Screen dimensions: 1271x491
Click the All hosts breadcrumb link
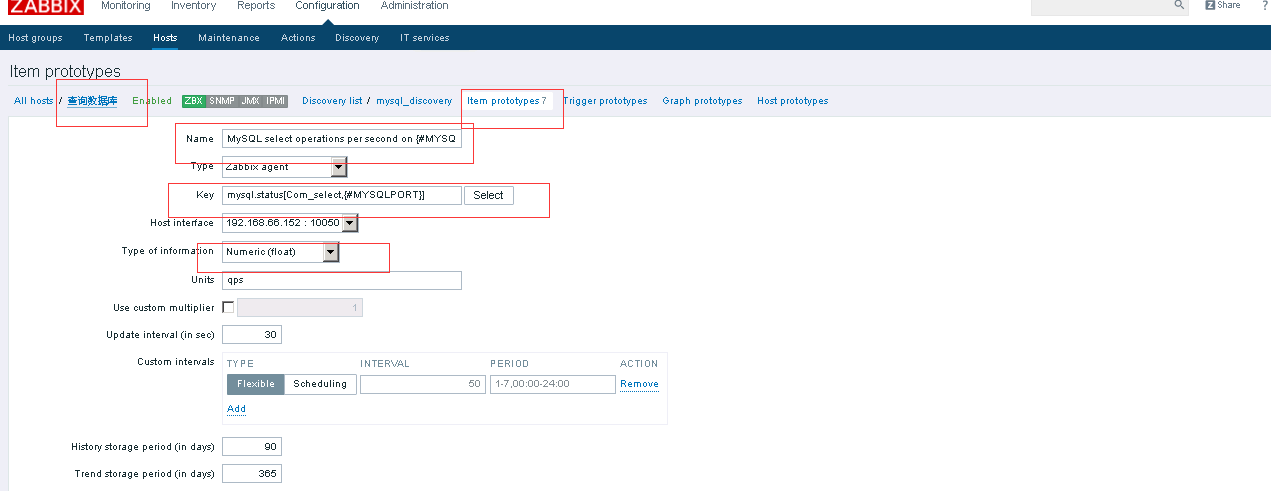(x=34, y=101)
